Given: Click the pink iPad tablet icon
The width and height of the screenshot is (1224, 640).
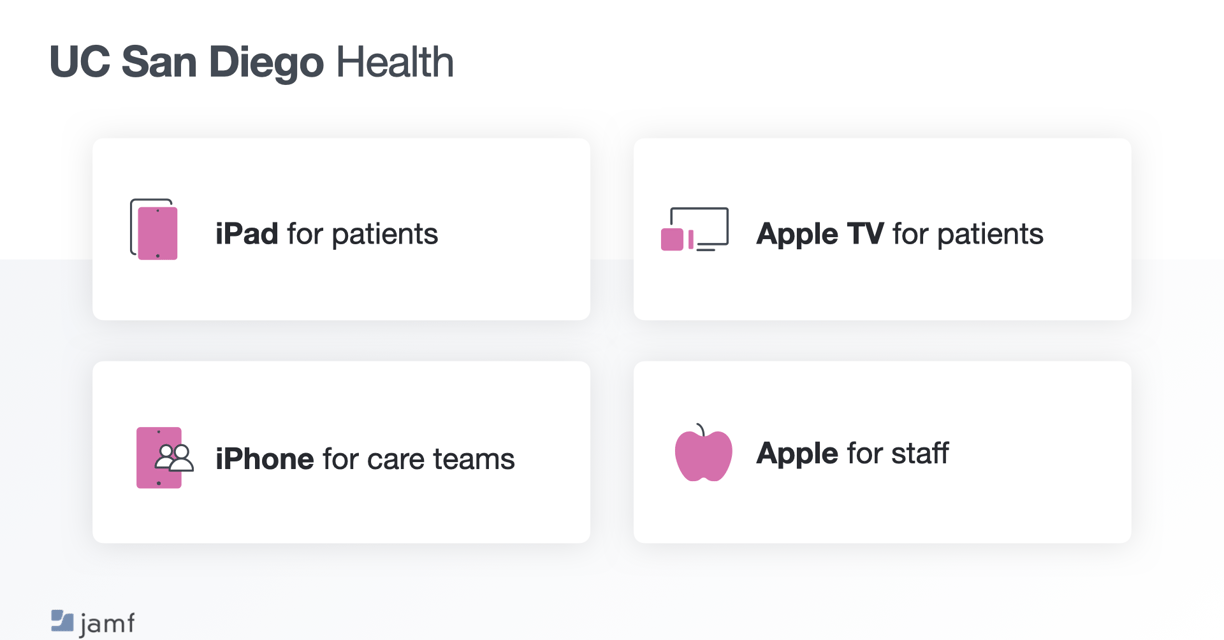Looking at the screenshot, I should pos(154,230).
